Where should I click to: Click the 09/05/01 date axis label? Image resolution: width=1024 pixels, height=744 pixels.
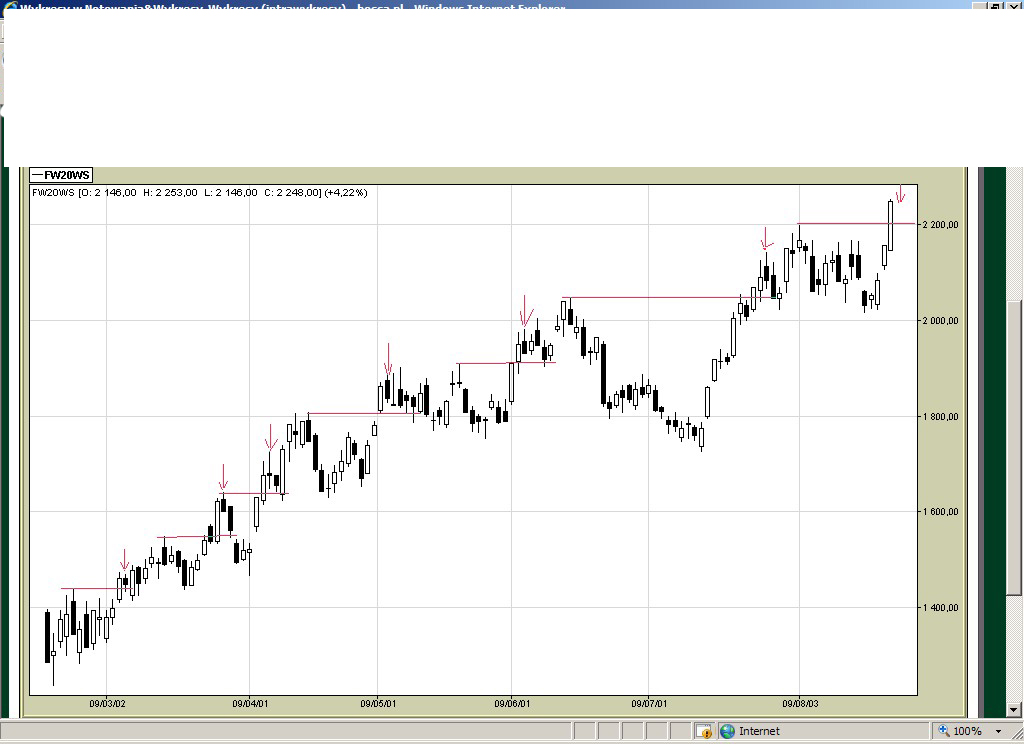[x=378, y=704]
